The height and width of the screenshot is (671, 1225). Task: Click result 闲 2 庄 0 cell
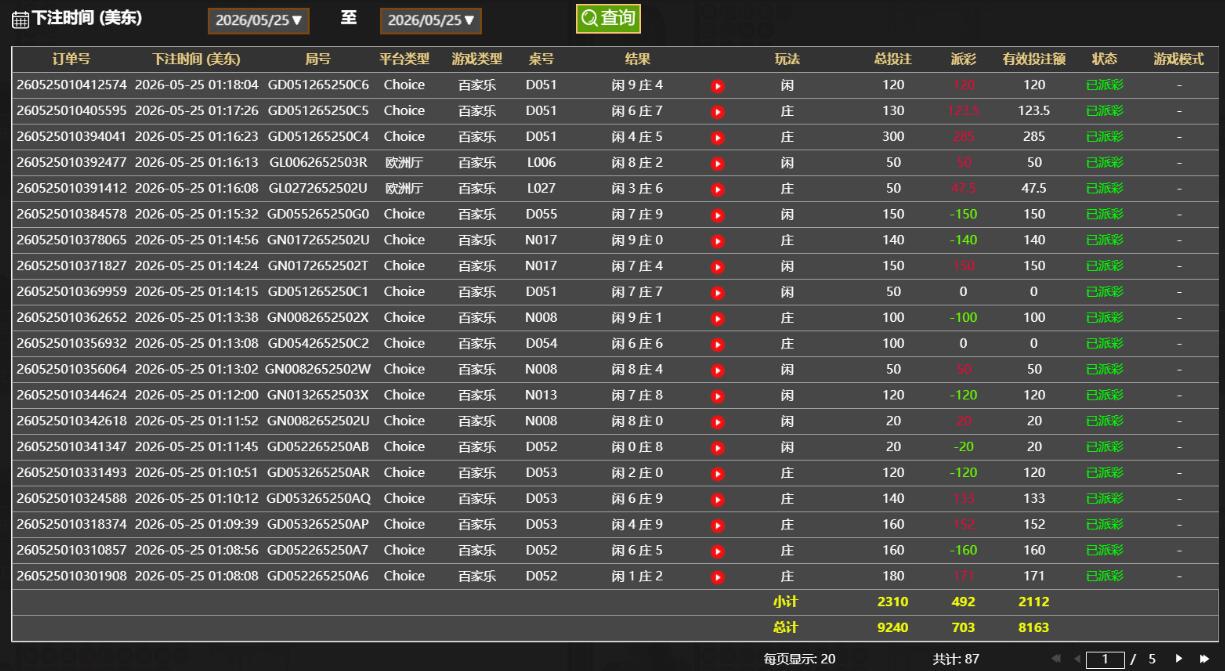(x=637, y=473)
